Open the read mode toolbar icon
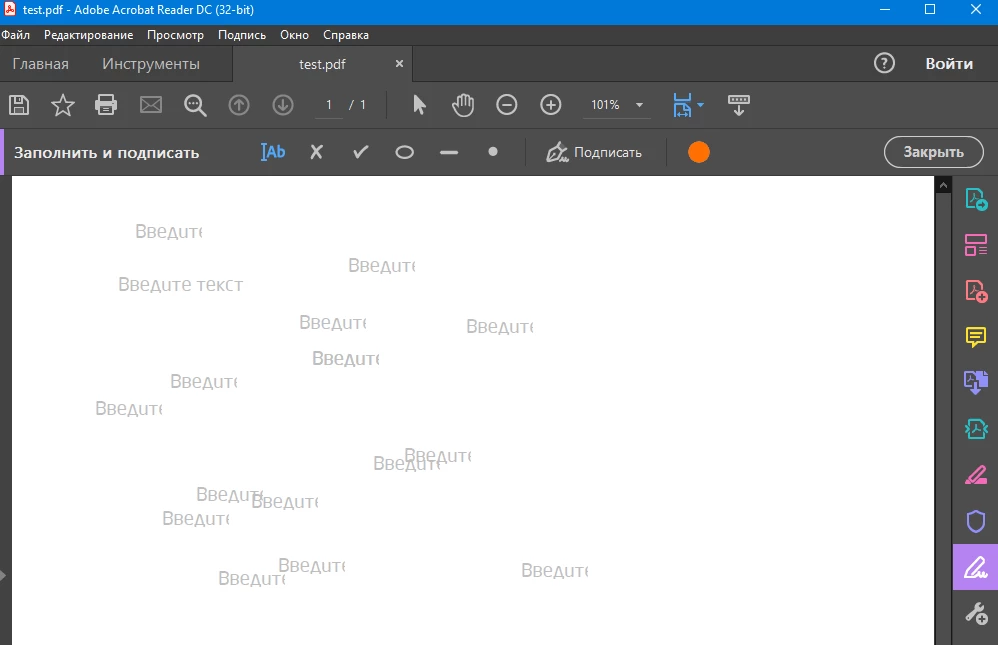 click(x=738, y=105)
